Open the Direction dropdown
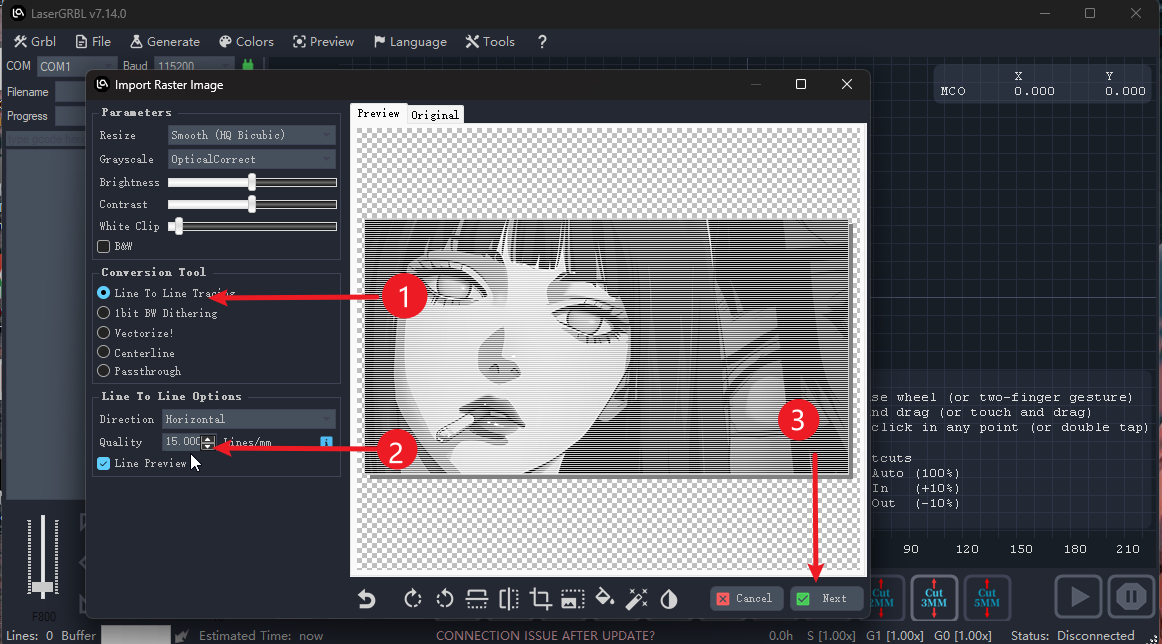The width and height of the screenshot is (1162, 644). point(248,419)
